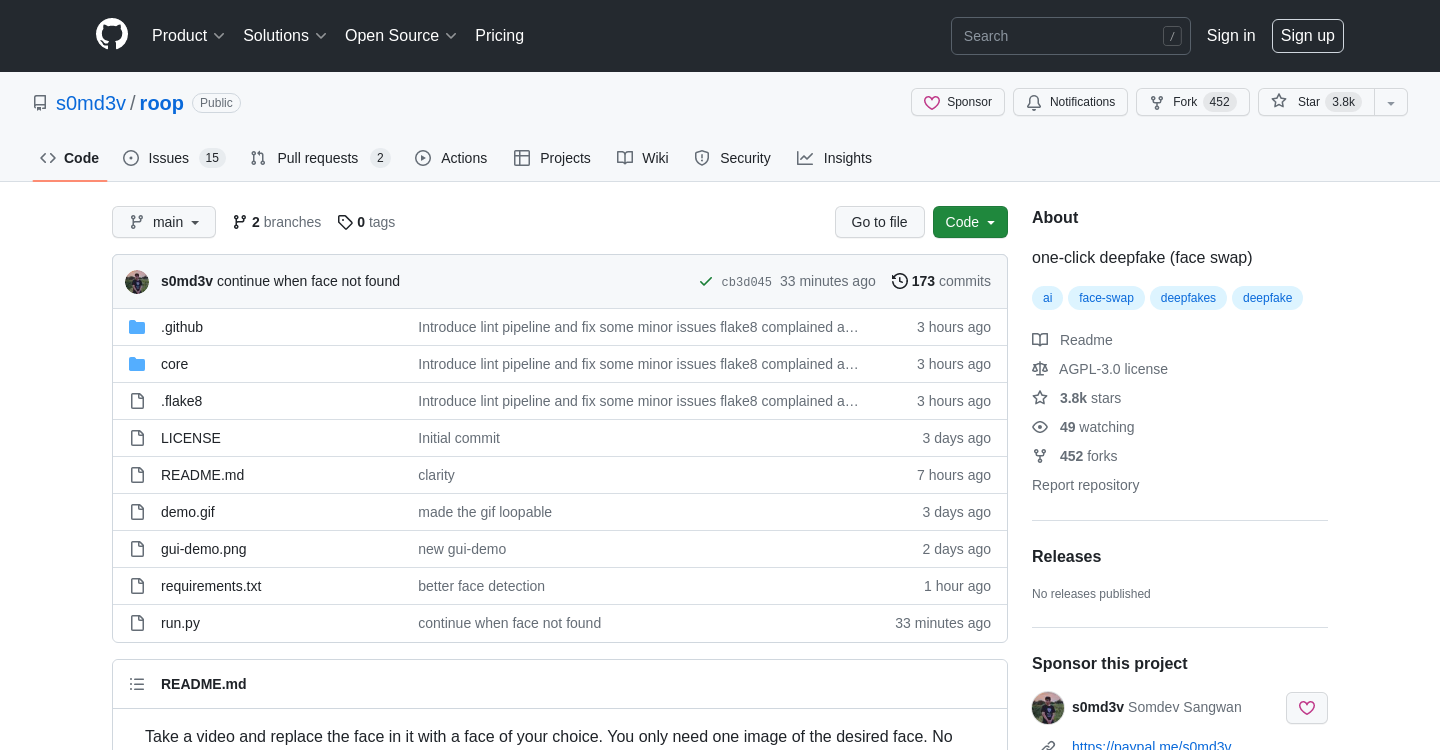
Task: Switch to the Code tab
Action: [70, 158]
